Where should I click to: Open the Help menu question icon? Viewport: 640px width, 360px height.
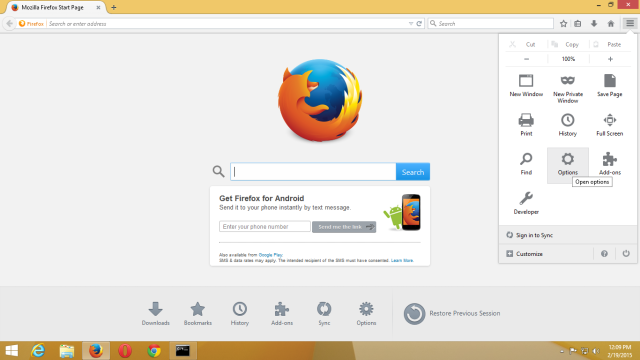[604, 253]
